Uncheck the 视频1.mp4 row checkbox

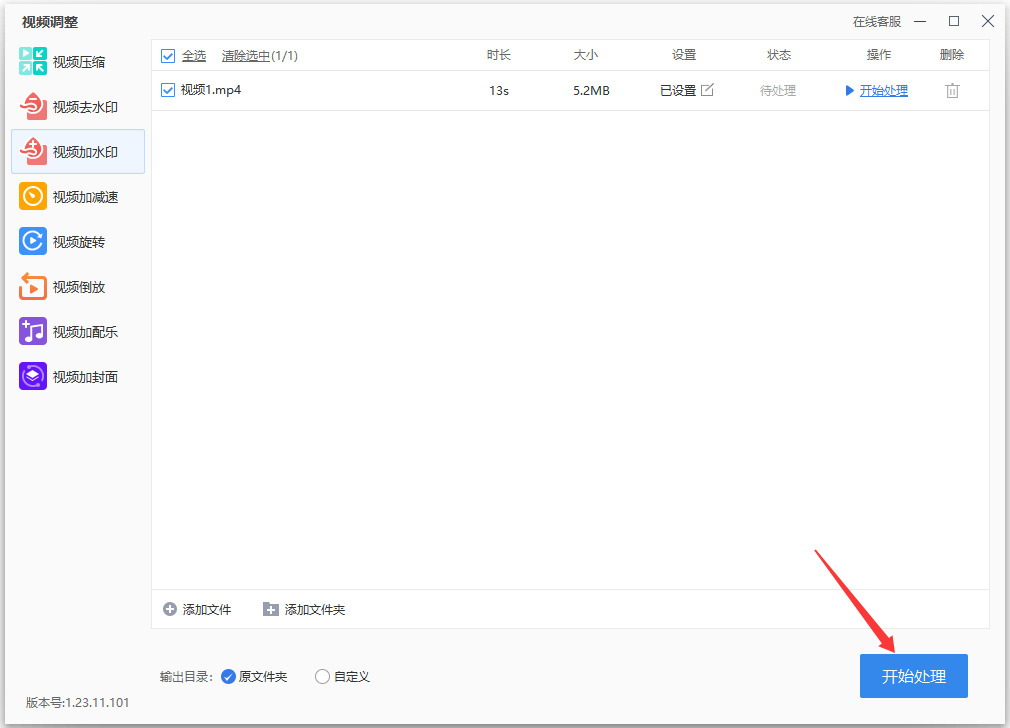(168, 90)
